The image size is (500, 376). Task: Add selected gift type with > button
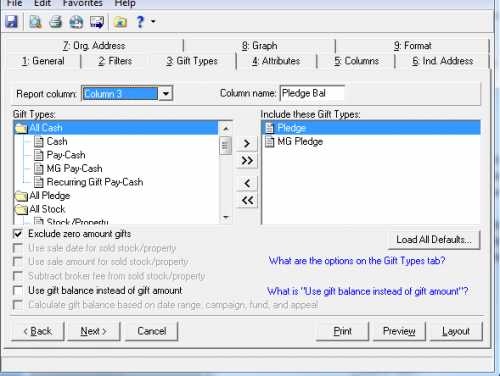(x=247, y=144)
